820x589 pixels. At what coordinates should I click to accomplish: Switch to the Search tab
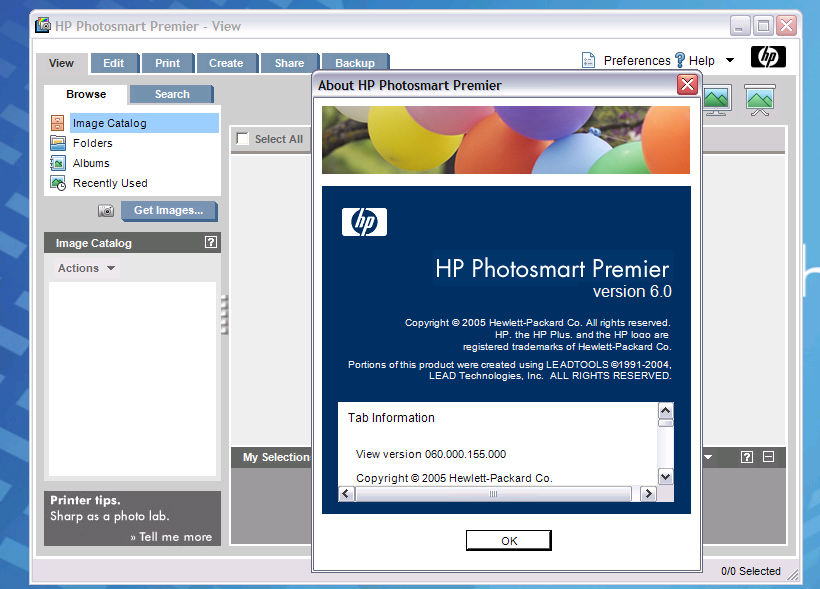coord(172,94)
